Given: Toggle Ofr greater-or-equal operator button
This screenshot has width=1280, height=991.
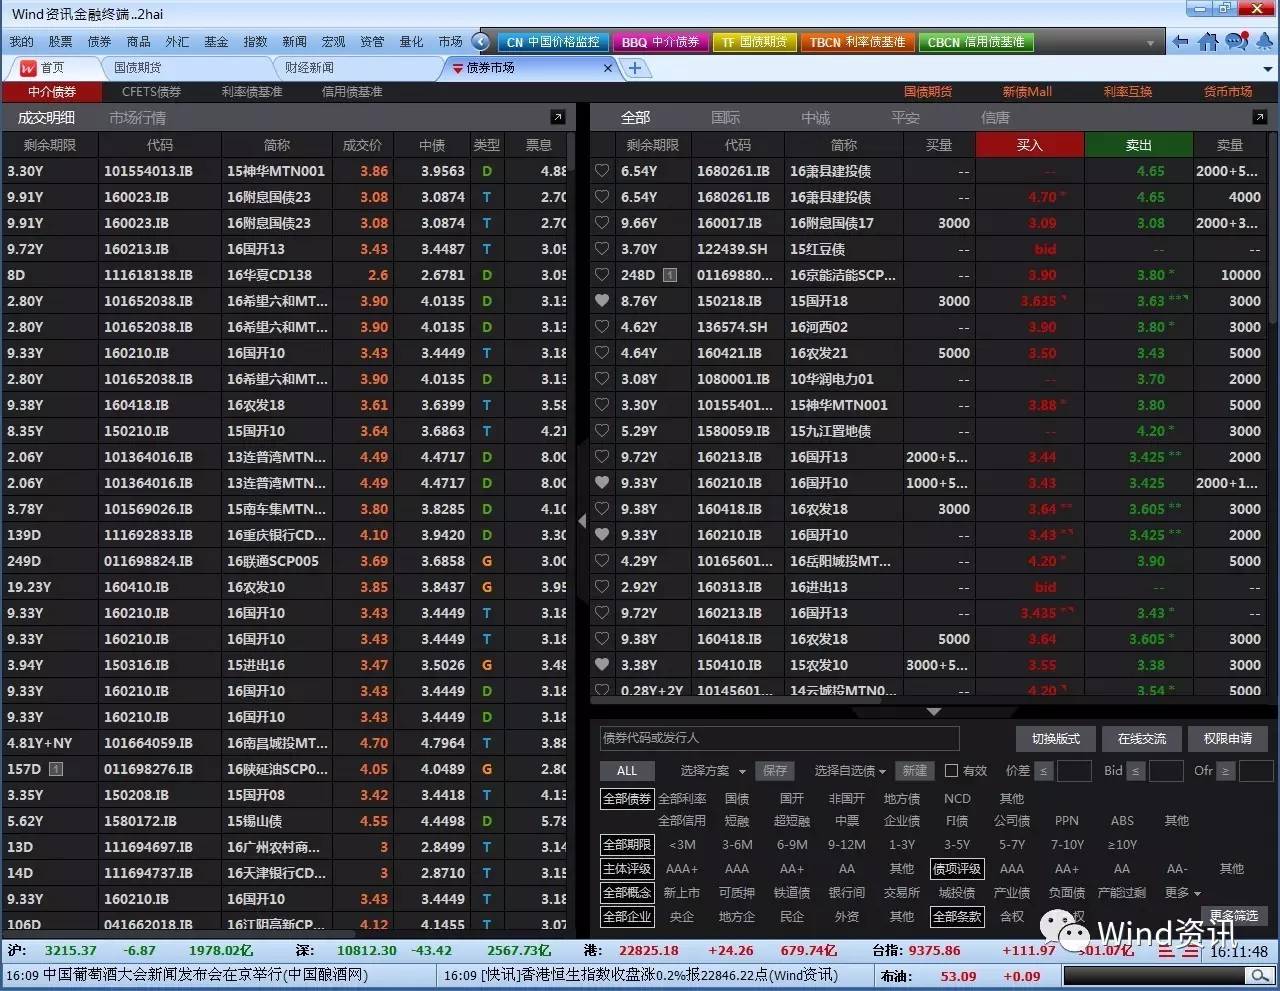Looking at the screenshot, I should 1225,771.
